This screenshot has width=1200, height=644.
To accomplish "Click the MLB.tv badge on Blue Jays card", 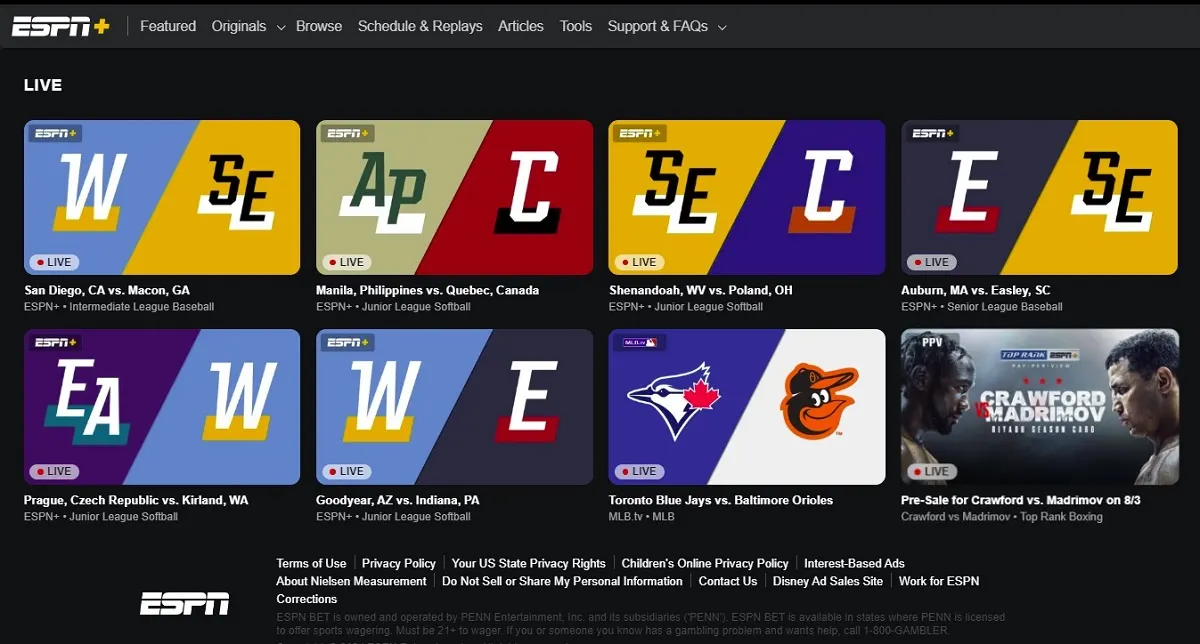I will [x=639, y=342].
